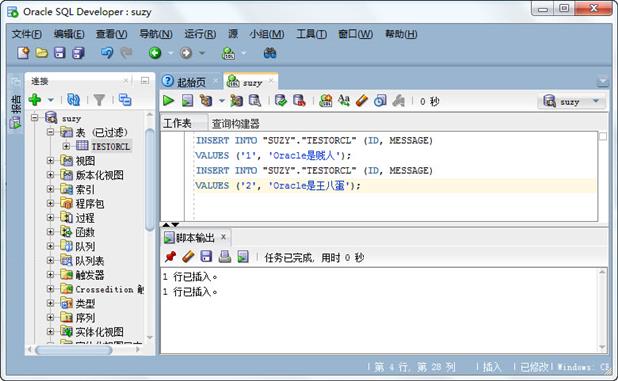The height and width of the screenshot is (381, 618).
Task: Click the grey Forward navigation icon
Action: point(186,53)
